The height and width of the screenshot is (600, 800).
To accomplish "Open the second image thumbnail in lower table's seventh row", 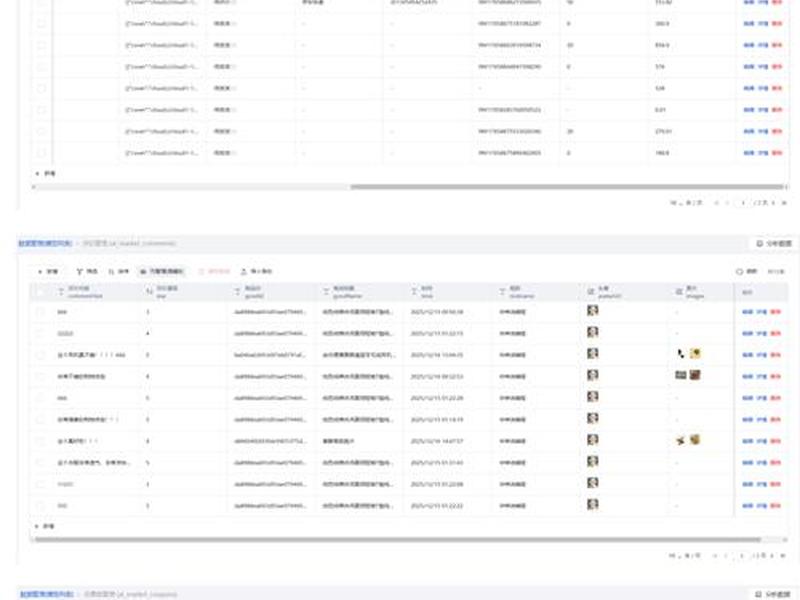I will coord(694,440).
